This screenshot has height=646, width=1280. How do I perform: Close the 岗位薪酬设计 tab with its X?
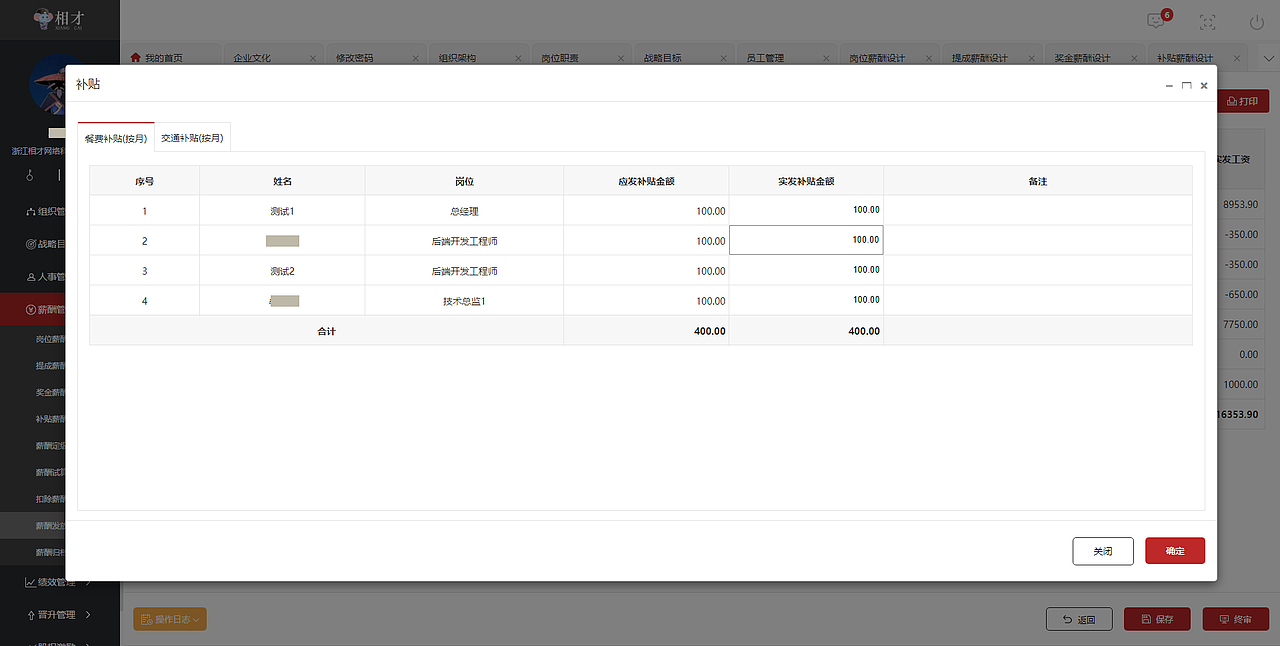(x=929, y=58)
